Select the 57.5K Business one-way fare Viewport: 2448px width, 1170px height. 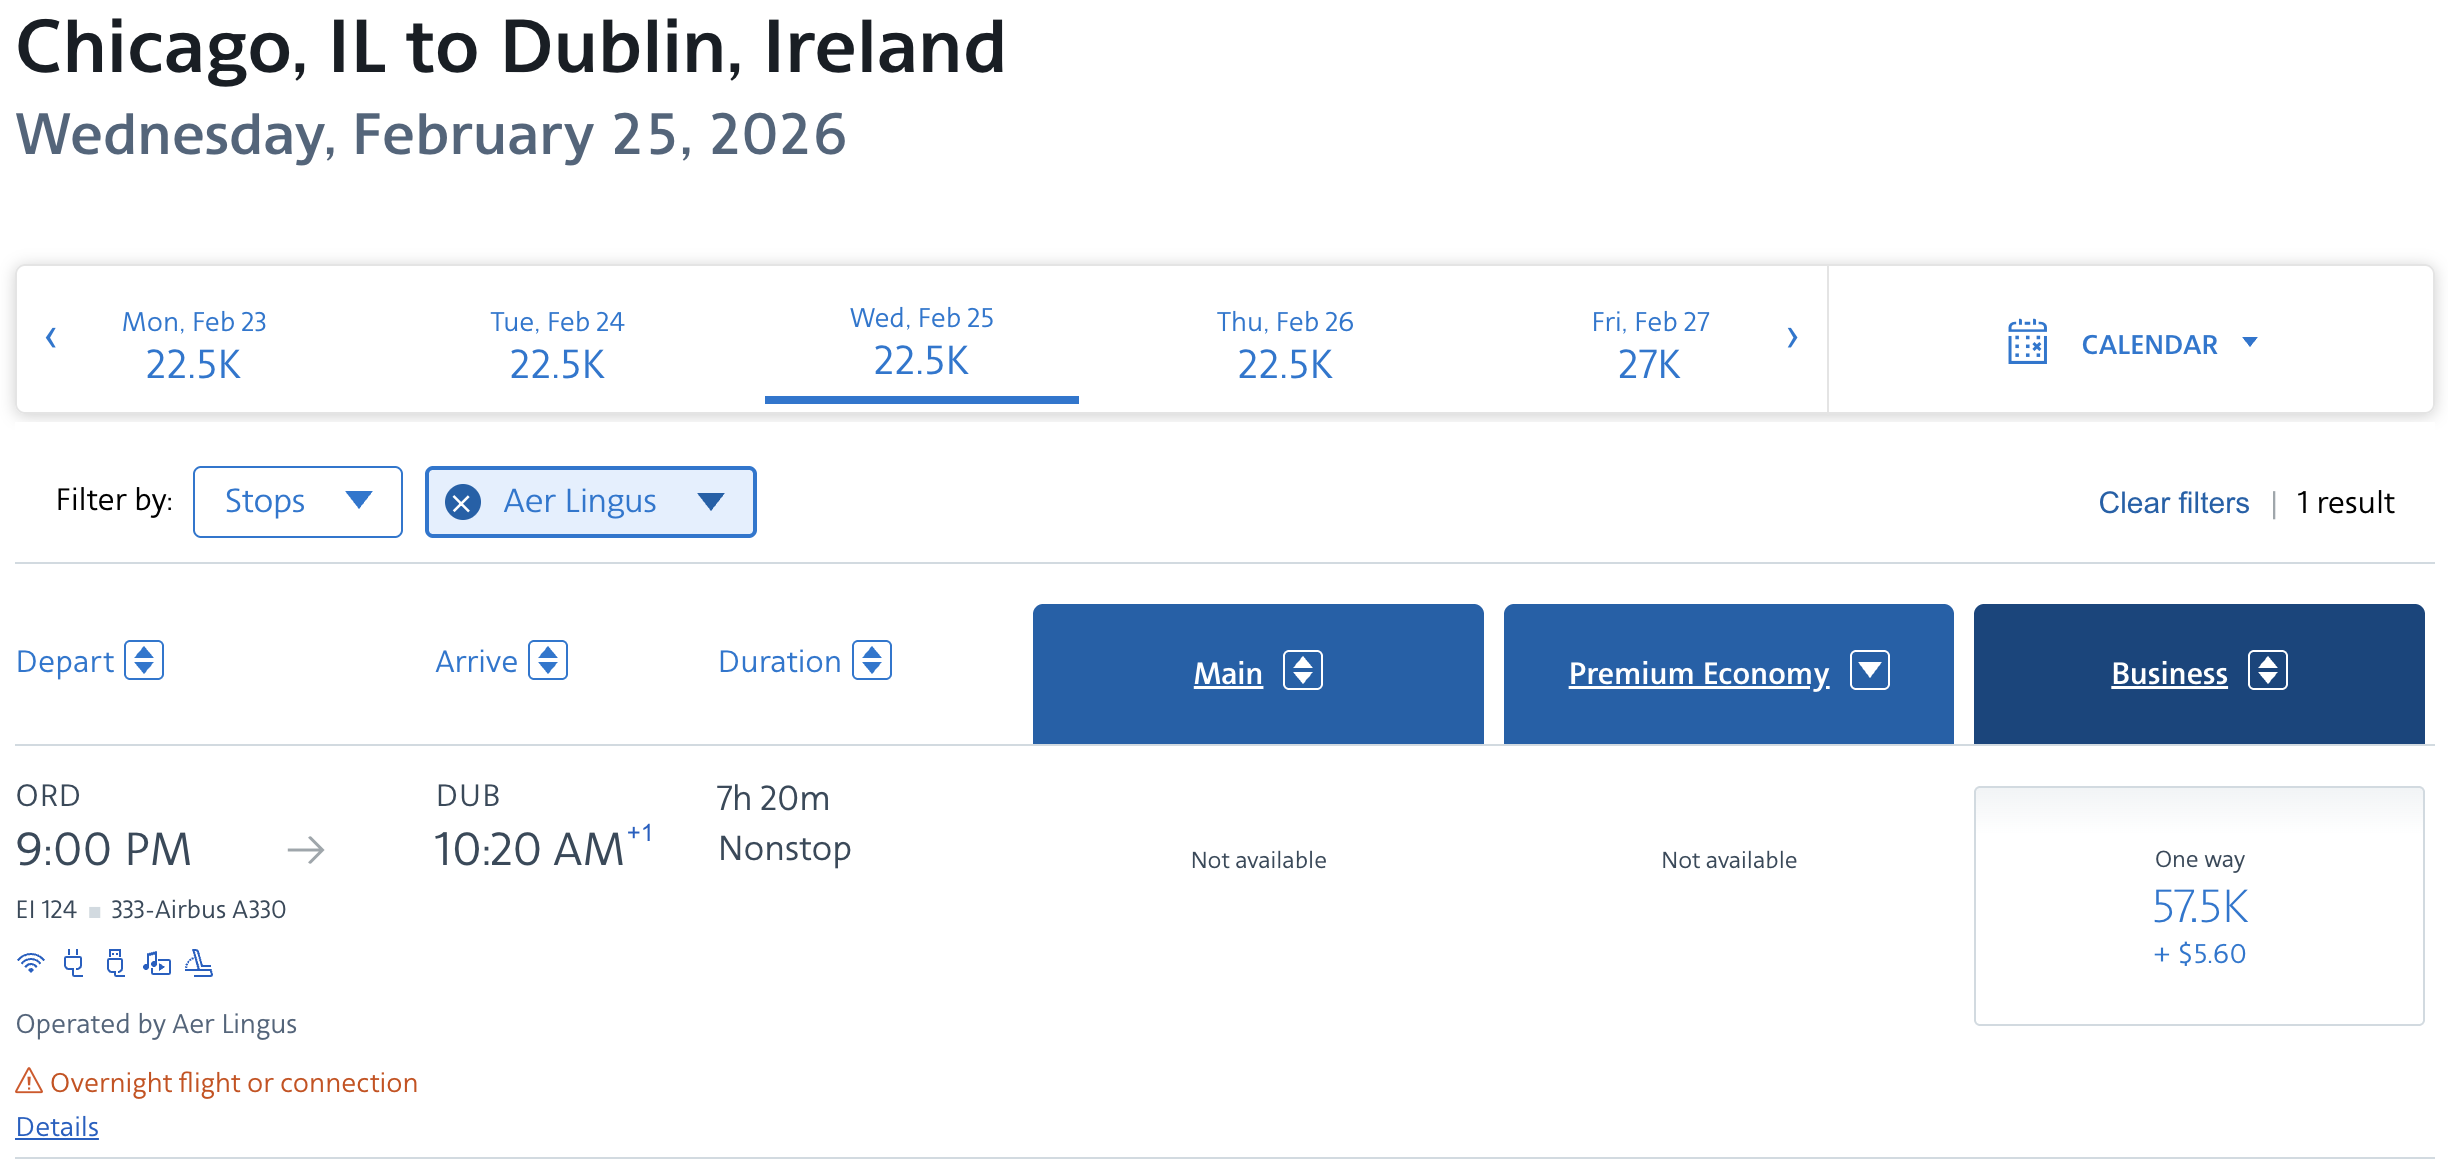tap(2198, 906)
